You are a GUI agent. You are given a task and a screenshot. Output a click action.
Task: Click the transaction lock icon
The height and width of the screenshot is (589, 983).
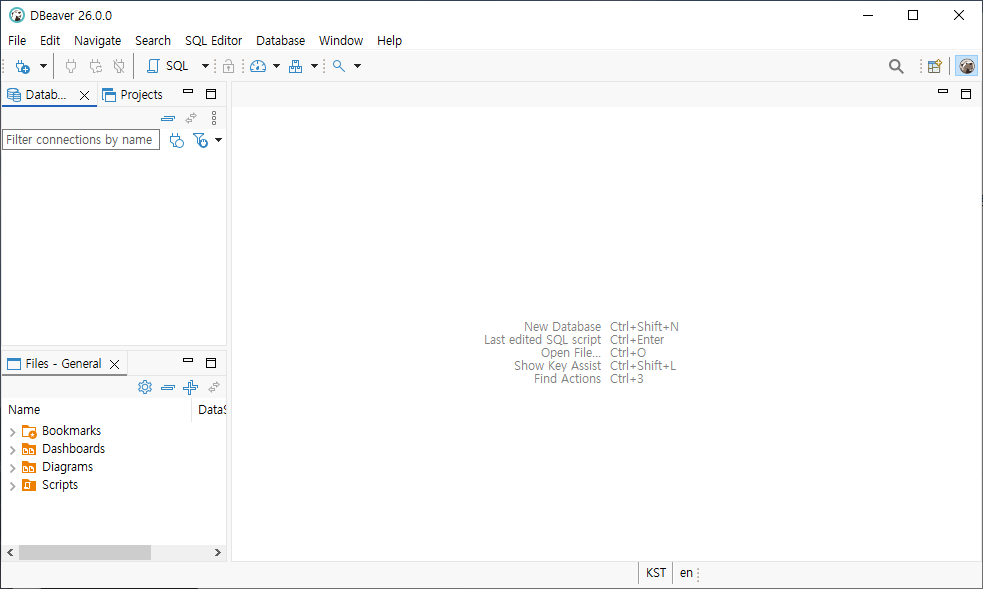[x=229, y=66]
